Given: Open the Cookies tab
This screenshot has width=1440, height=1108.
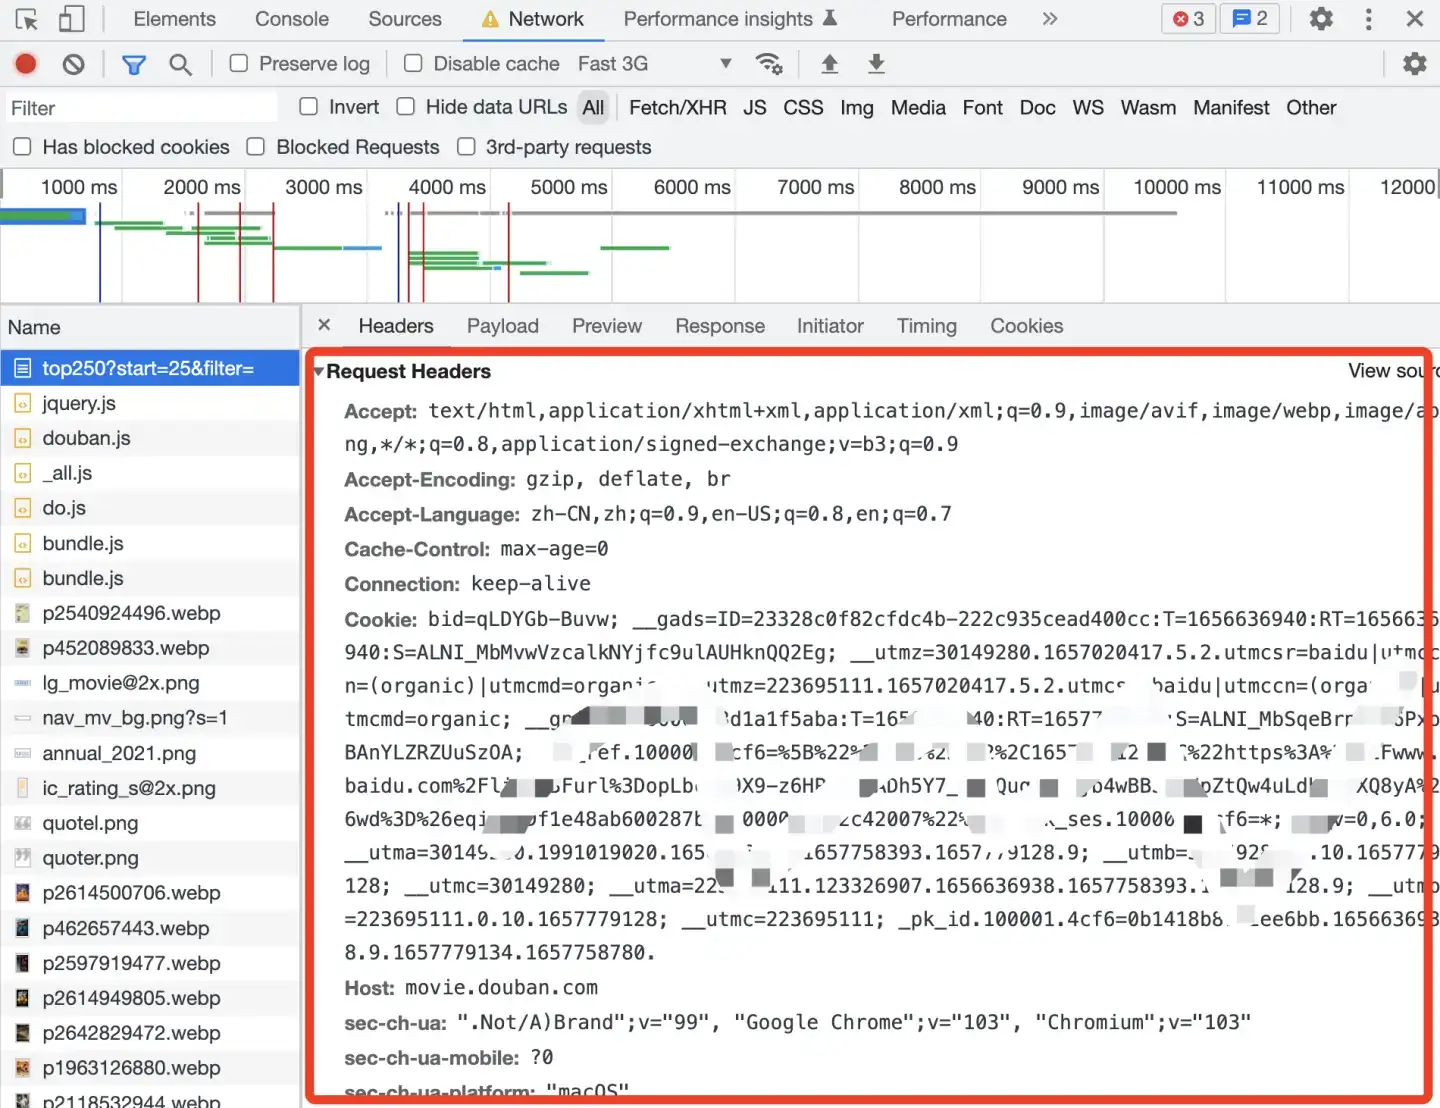Looking at the screenshot, I should 1027,326.
